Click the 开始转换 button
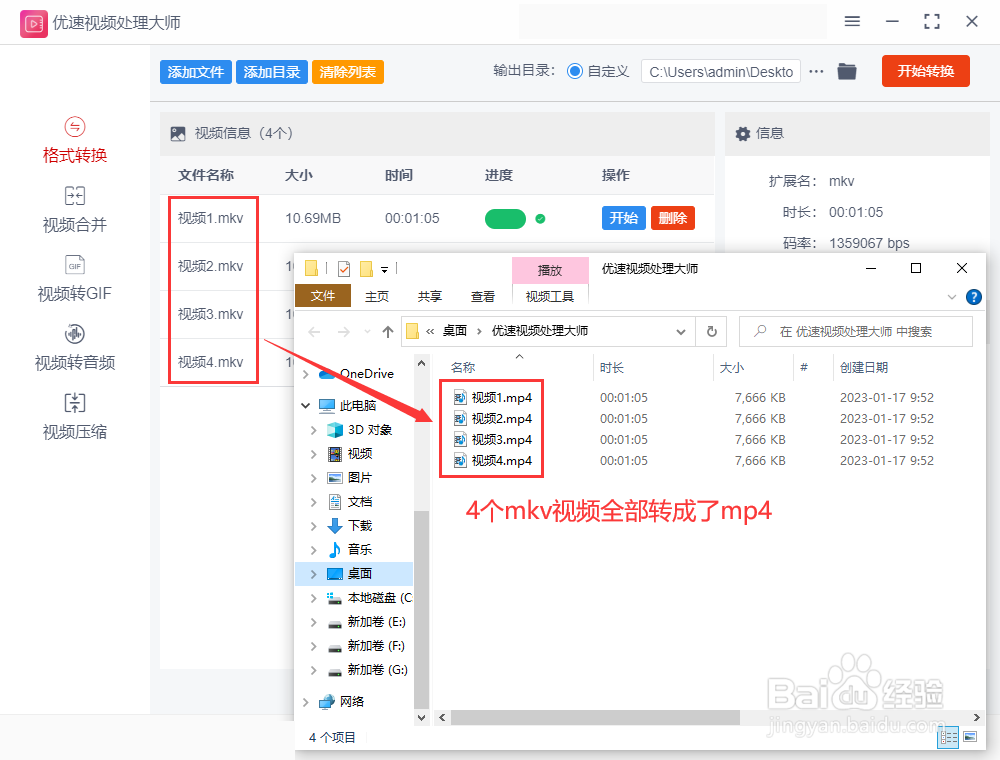Viewport: 1000px width, 760px height. (925, 71)
